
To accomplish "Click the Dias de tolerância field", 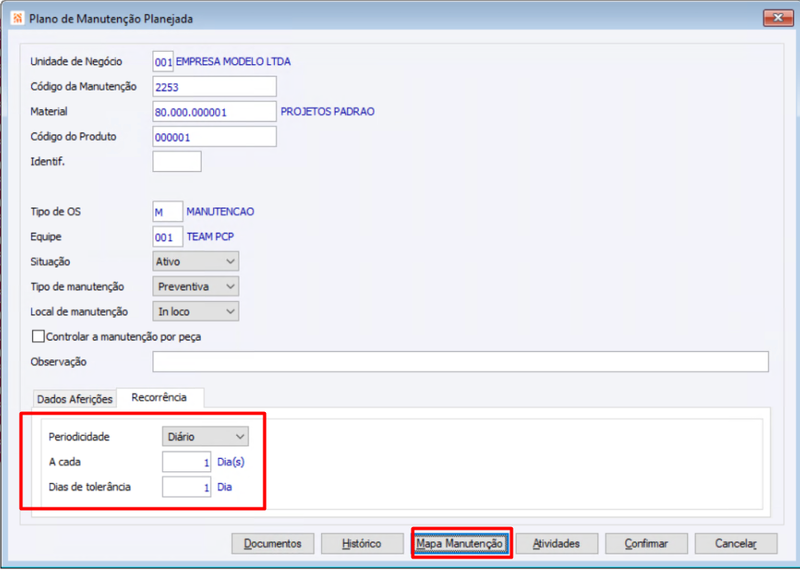I will [x=186, y=487].
